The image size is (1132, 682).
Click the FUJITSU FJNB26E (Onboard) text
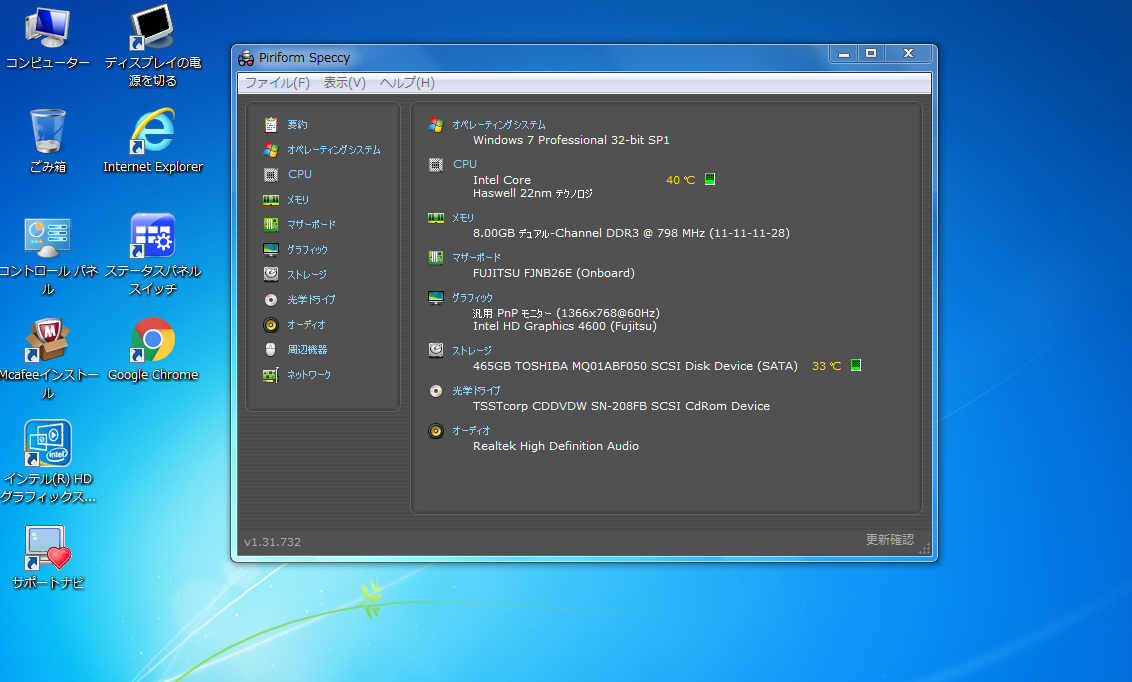pos(554,273)
